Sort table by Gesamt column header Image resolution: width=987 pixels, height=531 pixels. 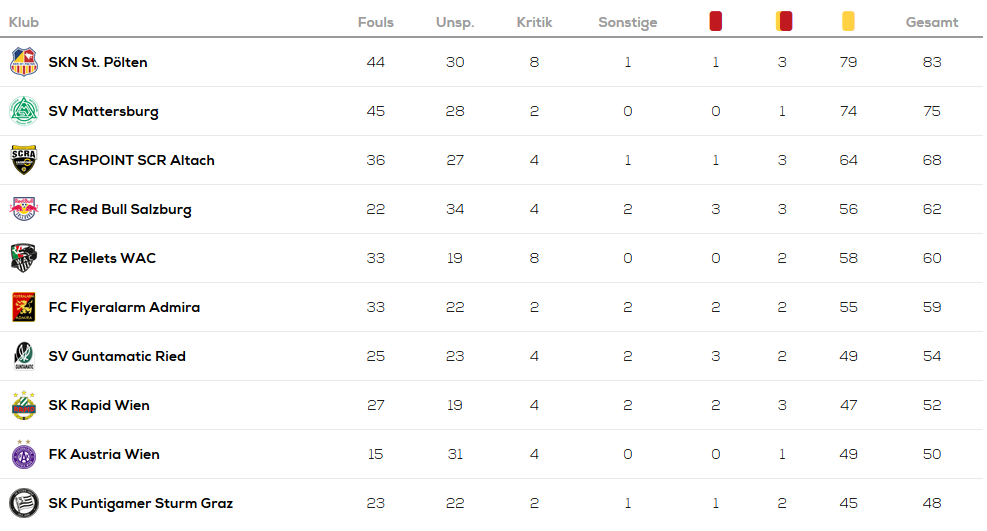click(x=932, y=22)
